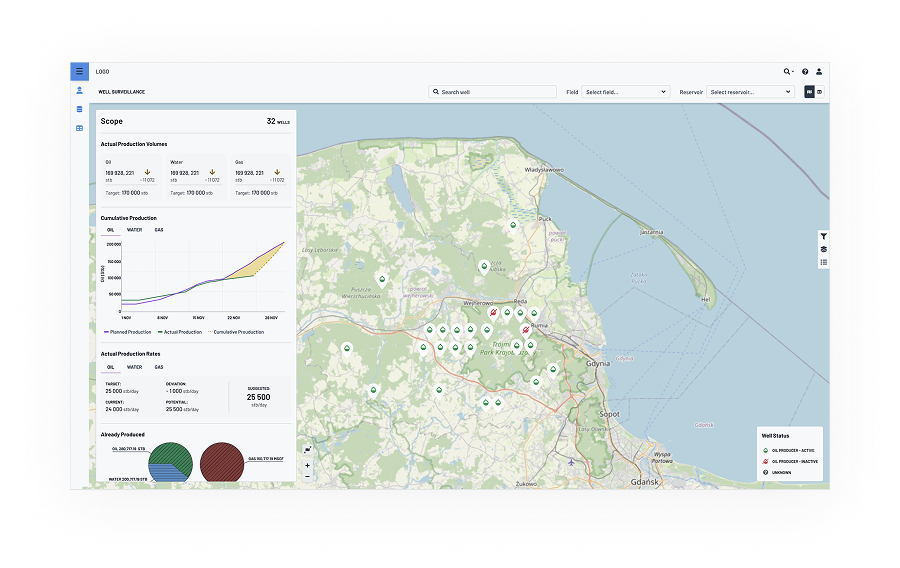Zoom in on the map
Screen dimensions: 900x568
point(308,465)
